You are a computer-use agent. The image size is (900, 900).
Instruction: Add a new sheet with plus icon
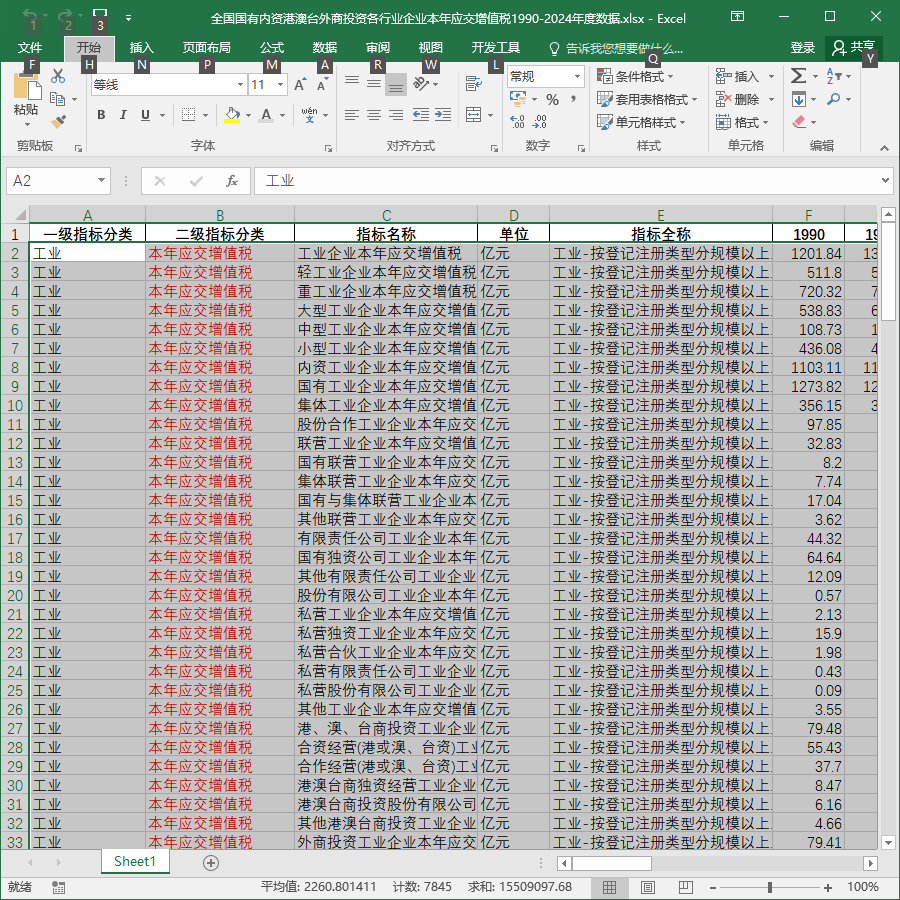pos(211,863)
